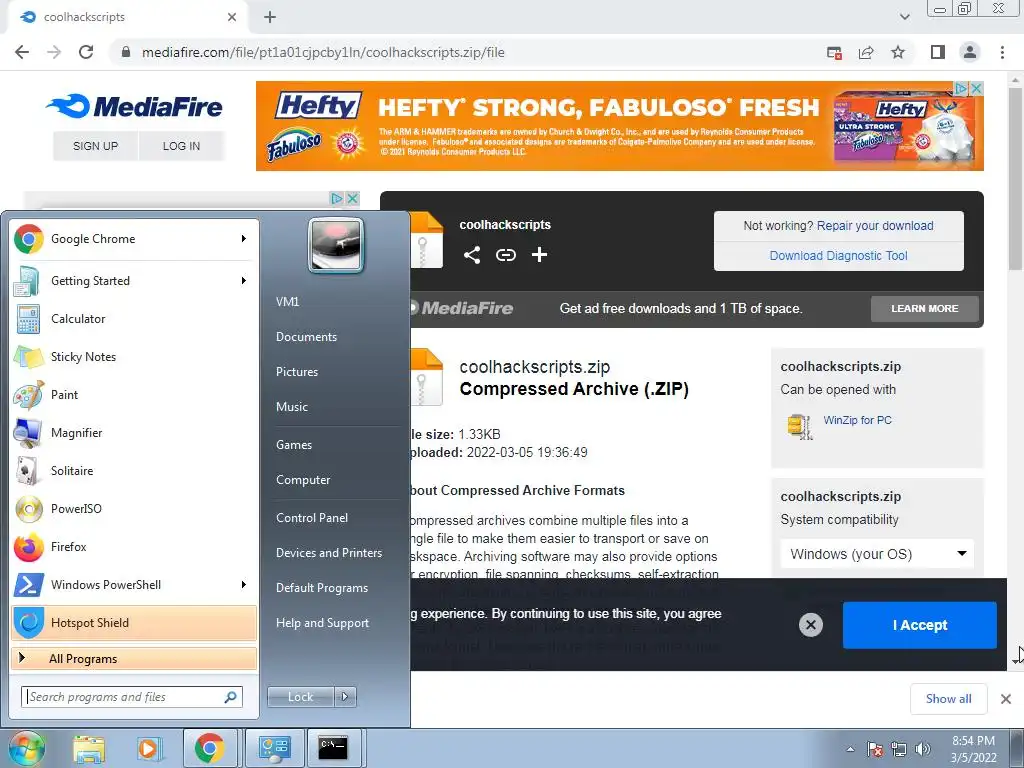Open the Solitaire game
The height and width of the screenshot is (768, 1024).
(x=134, y=471)
